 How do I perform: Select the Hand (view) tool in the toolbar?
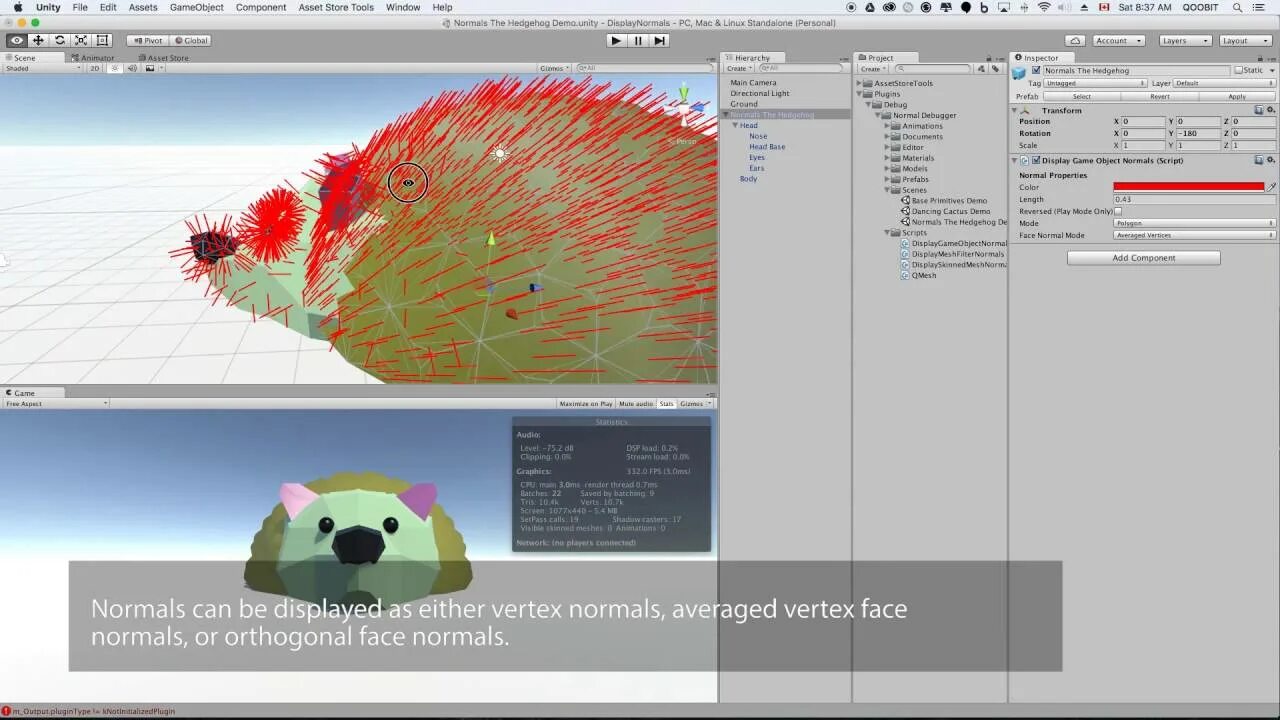17,41
